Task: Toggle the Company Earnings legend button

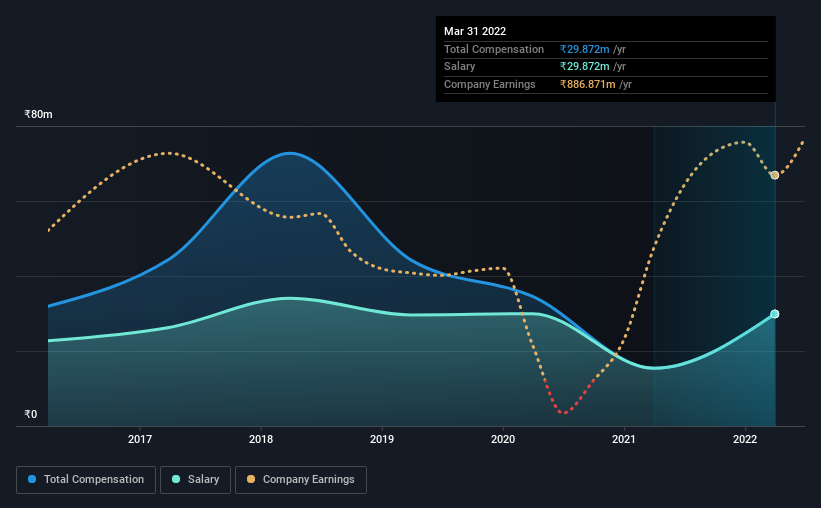Action: [x=301, y=480]
